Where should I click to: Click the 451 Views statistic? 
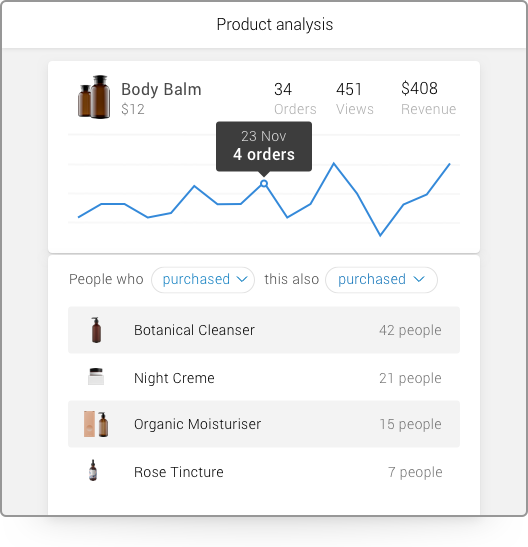tap(355, 99)
